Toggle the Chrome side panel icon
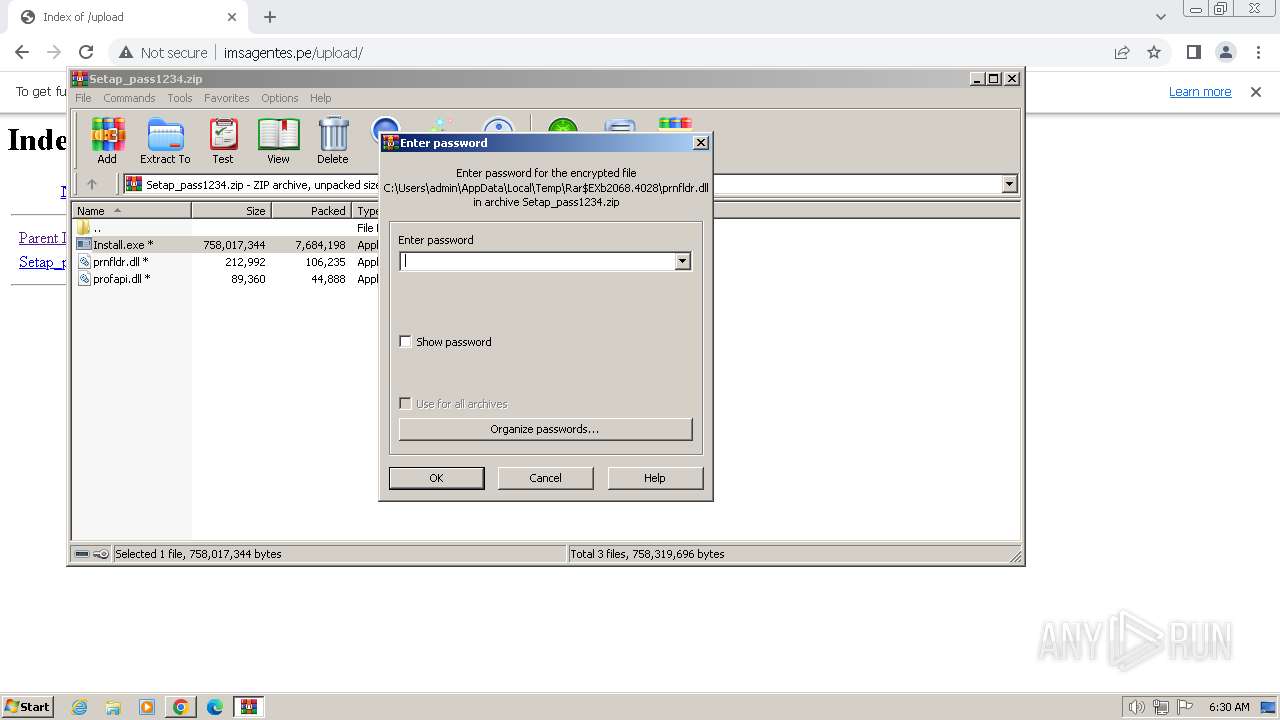The width and height of the screenshot is (1280, 720). tap(1194, 52)
